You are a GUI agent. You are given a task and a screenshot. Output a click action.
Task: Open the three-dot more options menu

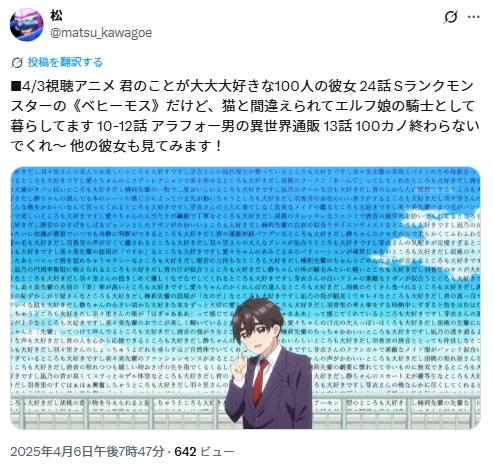pos(474,17)
